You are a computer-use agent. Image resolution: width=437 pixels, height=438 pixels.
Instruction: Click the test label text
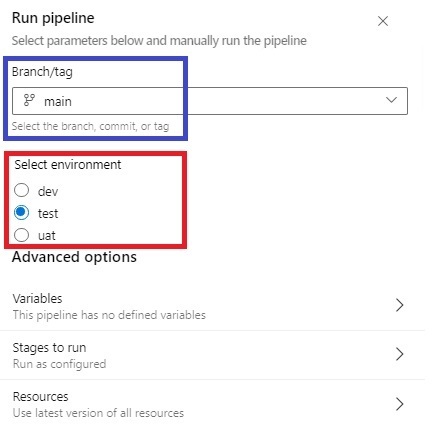pyautogui.click(x=48, y=213)
